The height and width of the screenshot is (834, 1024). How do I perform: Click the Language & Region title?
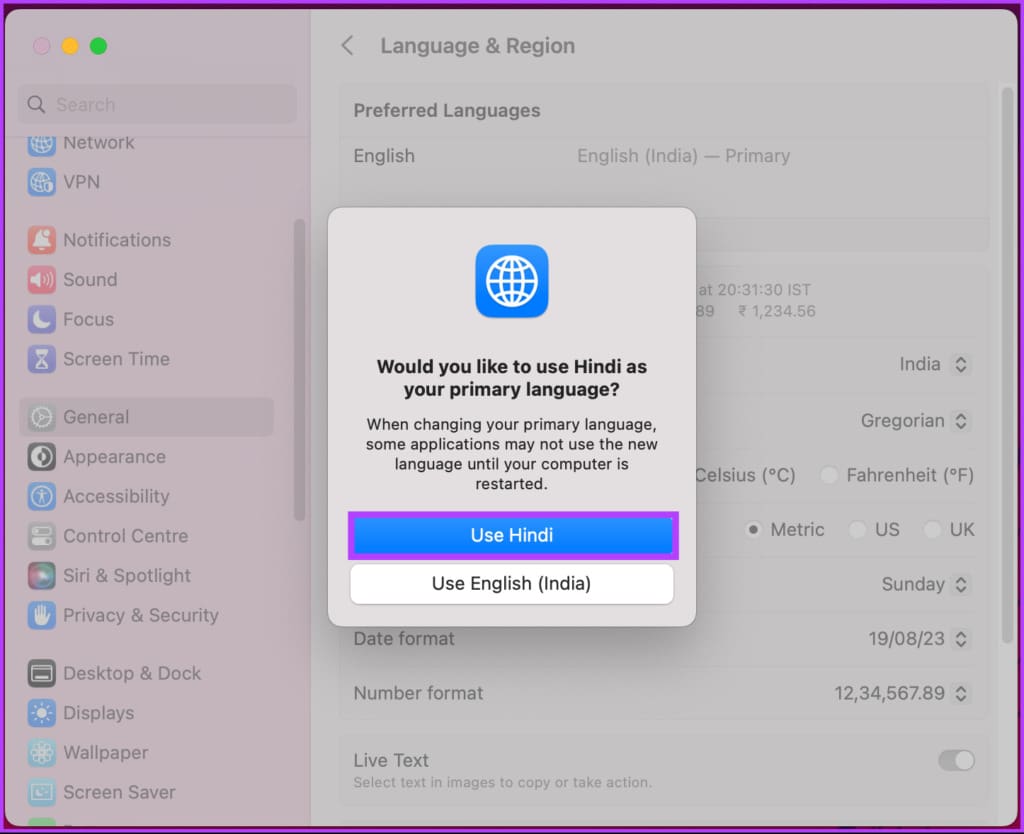pyautogui.click(x=477, y=46)
